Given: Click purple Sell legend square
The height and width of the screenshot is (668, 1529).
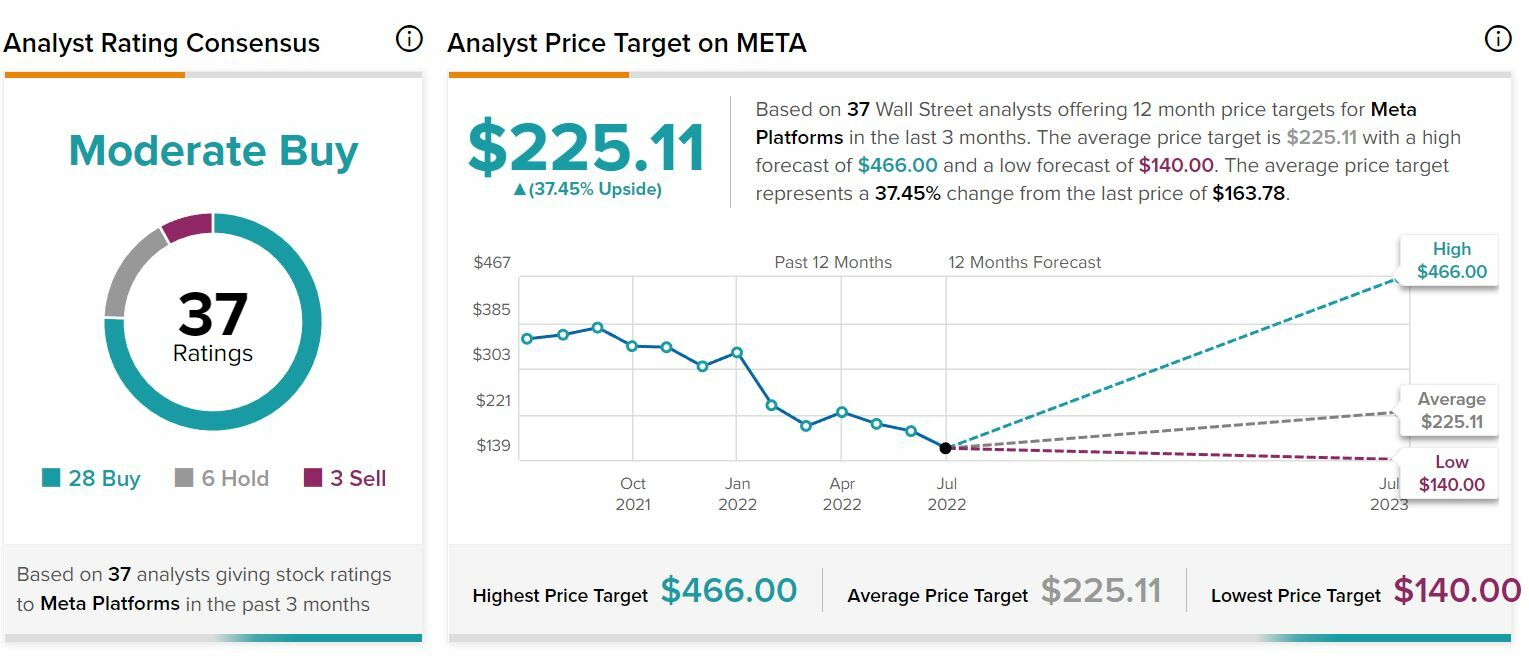Looking at the screenshot, I should coord(313,478).
